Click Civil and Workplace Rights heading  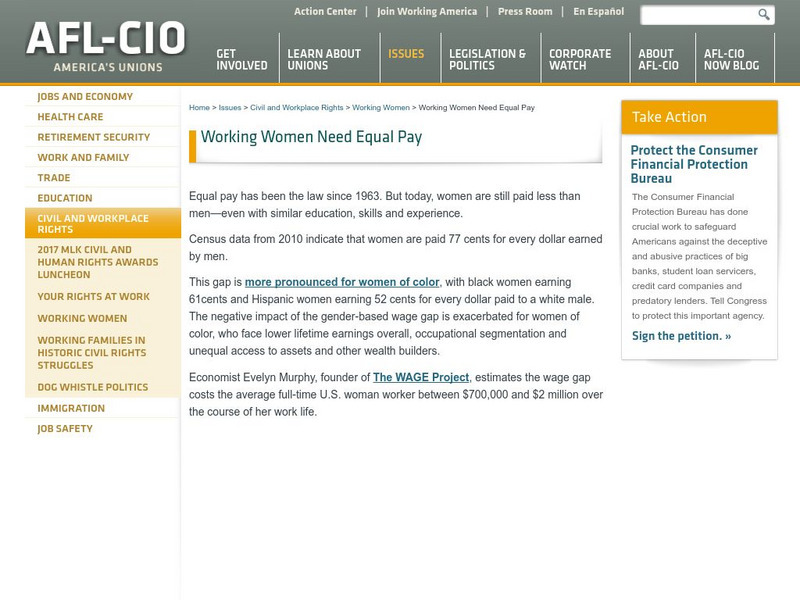(103, 223)
